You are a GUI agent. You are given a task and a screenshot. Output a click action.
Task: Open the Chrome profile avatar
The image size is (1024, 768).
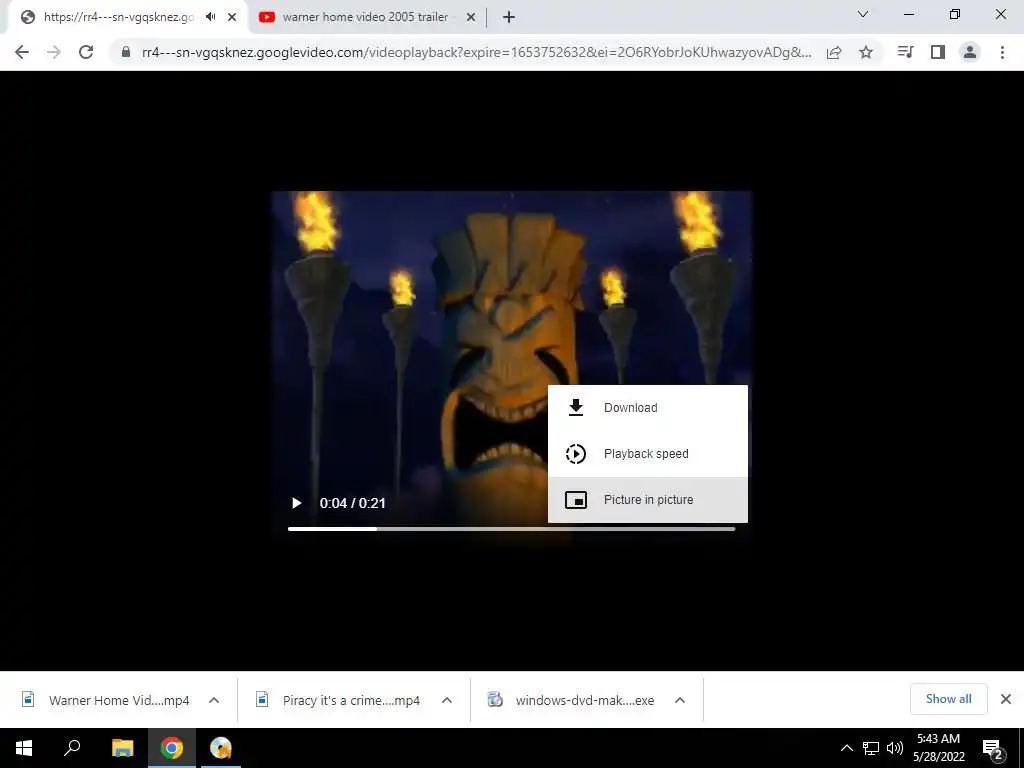[970, 52]
